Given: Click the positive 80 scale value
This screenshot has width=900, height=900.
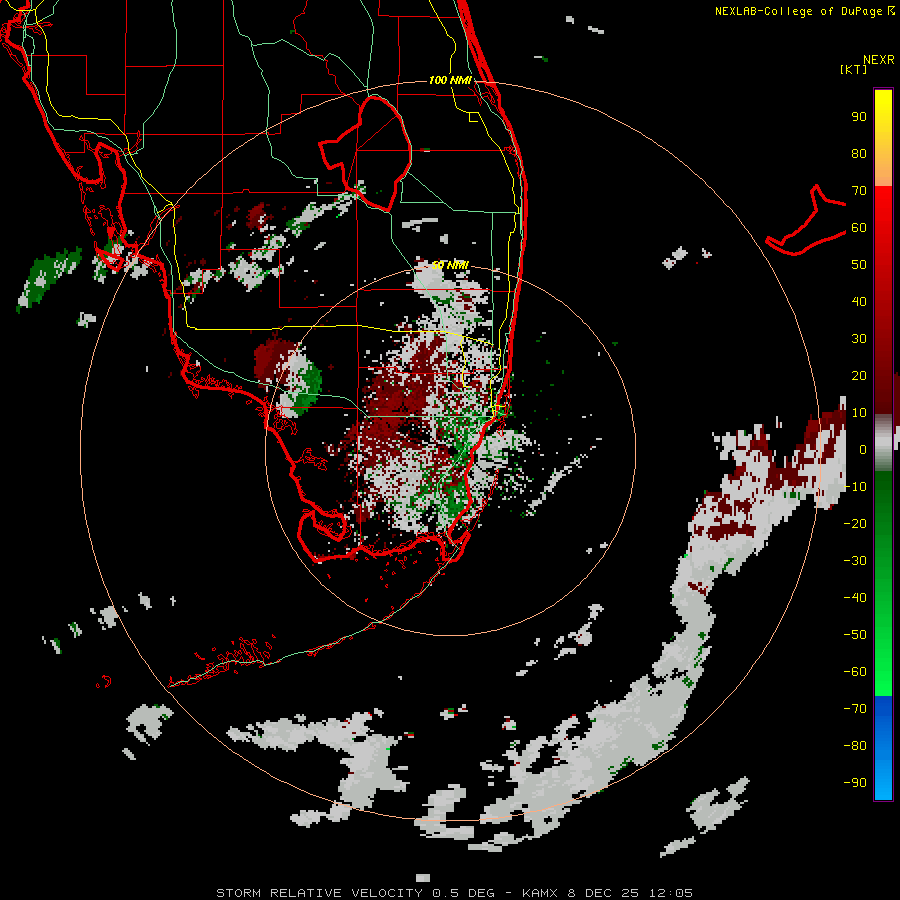Looking at the screenshot, I should click(859, 153).
